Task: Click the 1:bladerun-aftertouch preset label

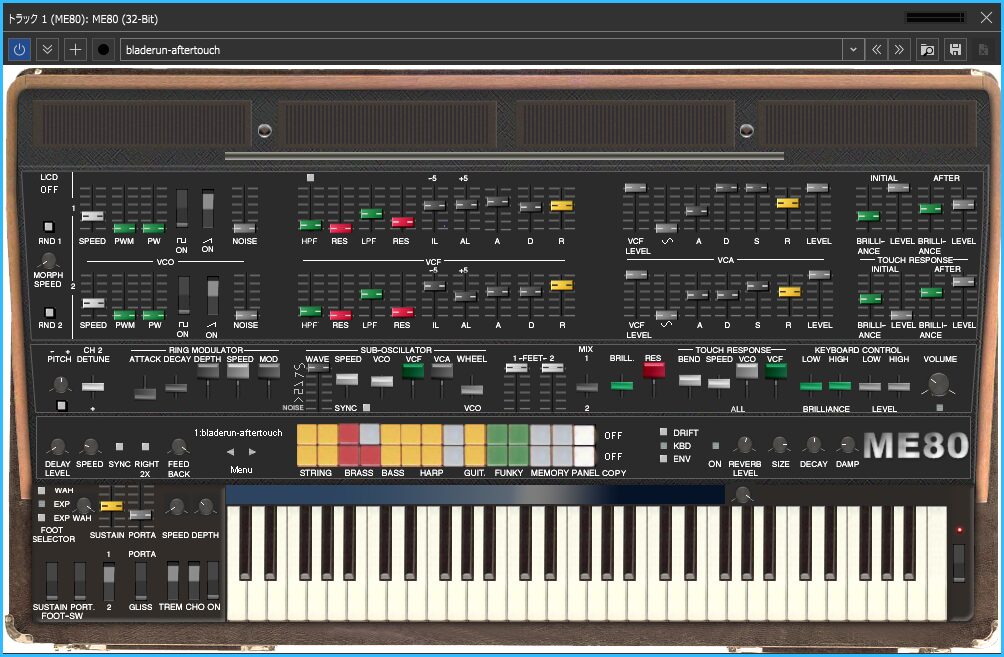Action: 238,433
